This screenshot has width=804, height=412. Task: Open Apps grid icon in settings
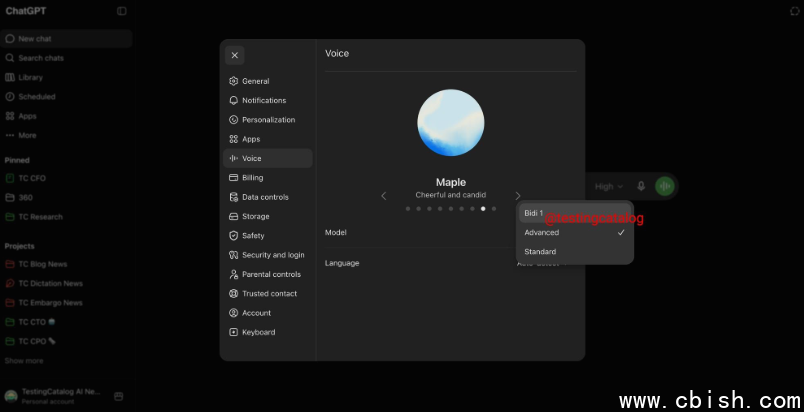[233, 139]
